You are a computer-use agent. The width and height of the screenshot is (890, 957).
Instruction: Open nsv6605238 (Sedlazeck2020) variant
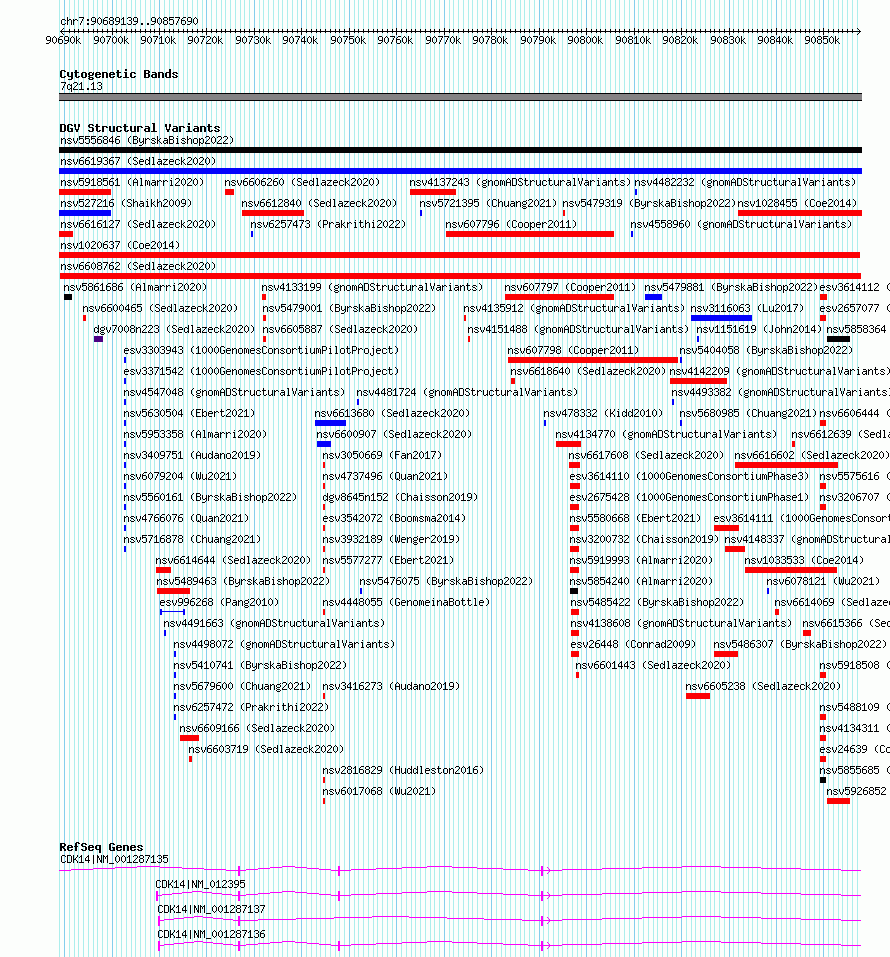pyautogui.click(x=763, y=686)
